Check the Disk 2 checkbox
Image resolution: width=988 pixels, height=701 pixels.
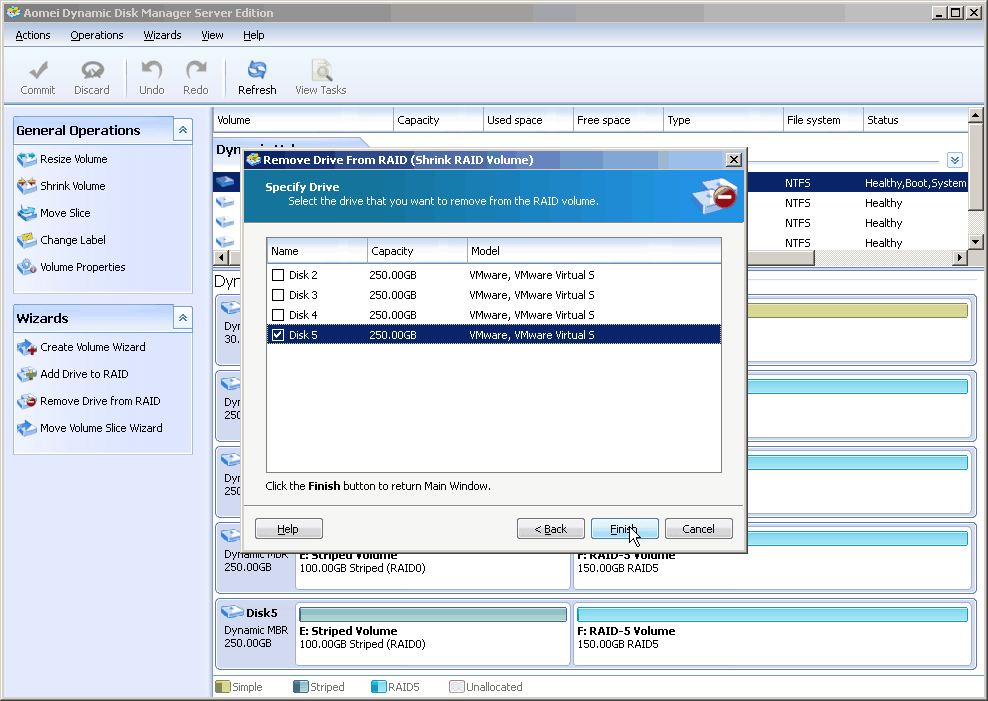pos(278,275)
